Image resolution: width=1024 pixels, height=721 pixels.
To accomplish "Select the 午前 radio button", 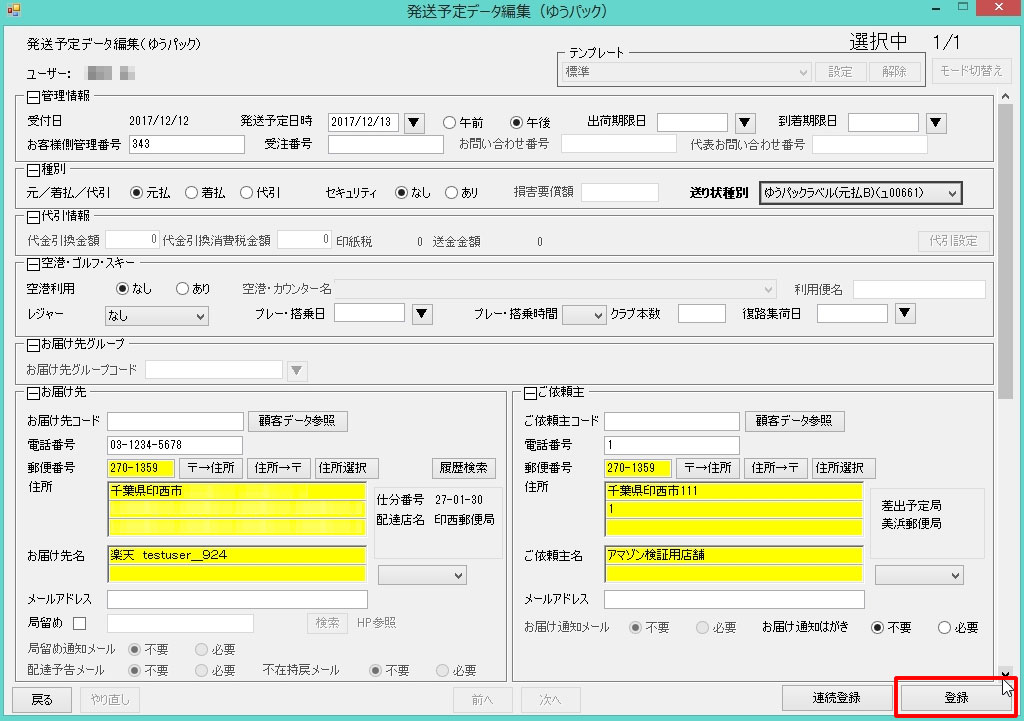I will (x=449, y=123).
